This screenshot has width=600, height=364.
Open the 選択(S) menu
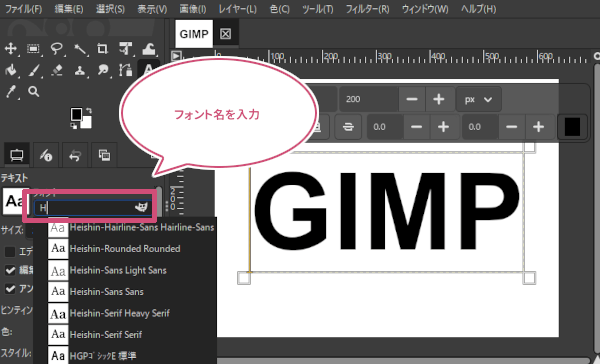(x=110, y=9)
